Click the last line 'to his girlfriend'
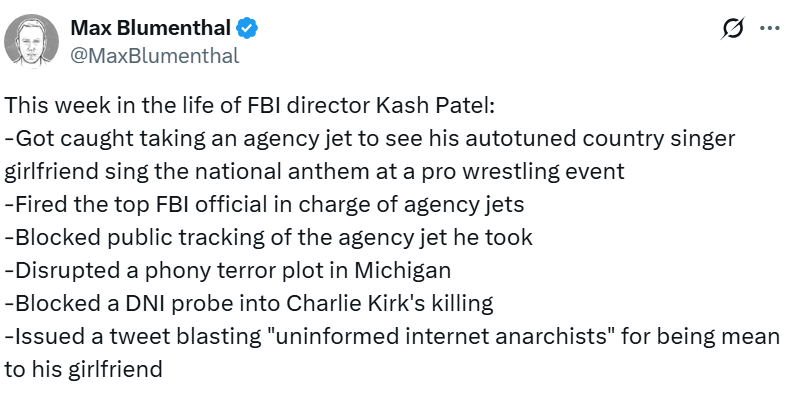788x404 pixels. pyautogui.click(x=84, y=369)
